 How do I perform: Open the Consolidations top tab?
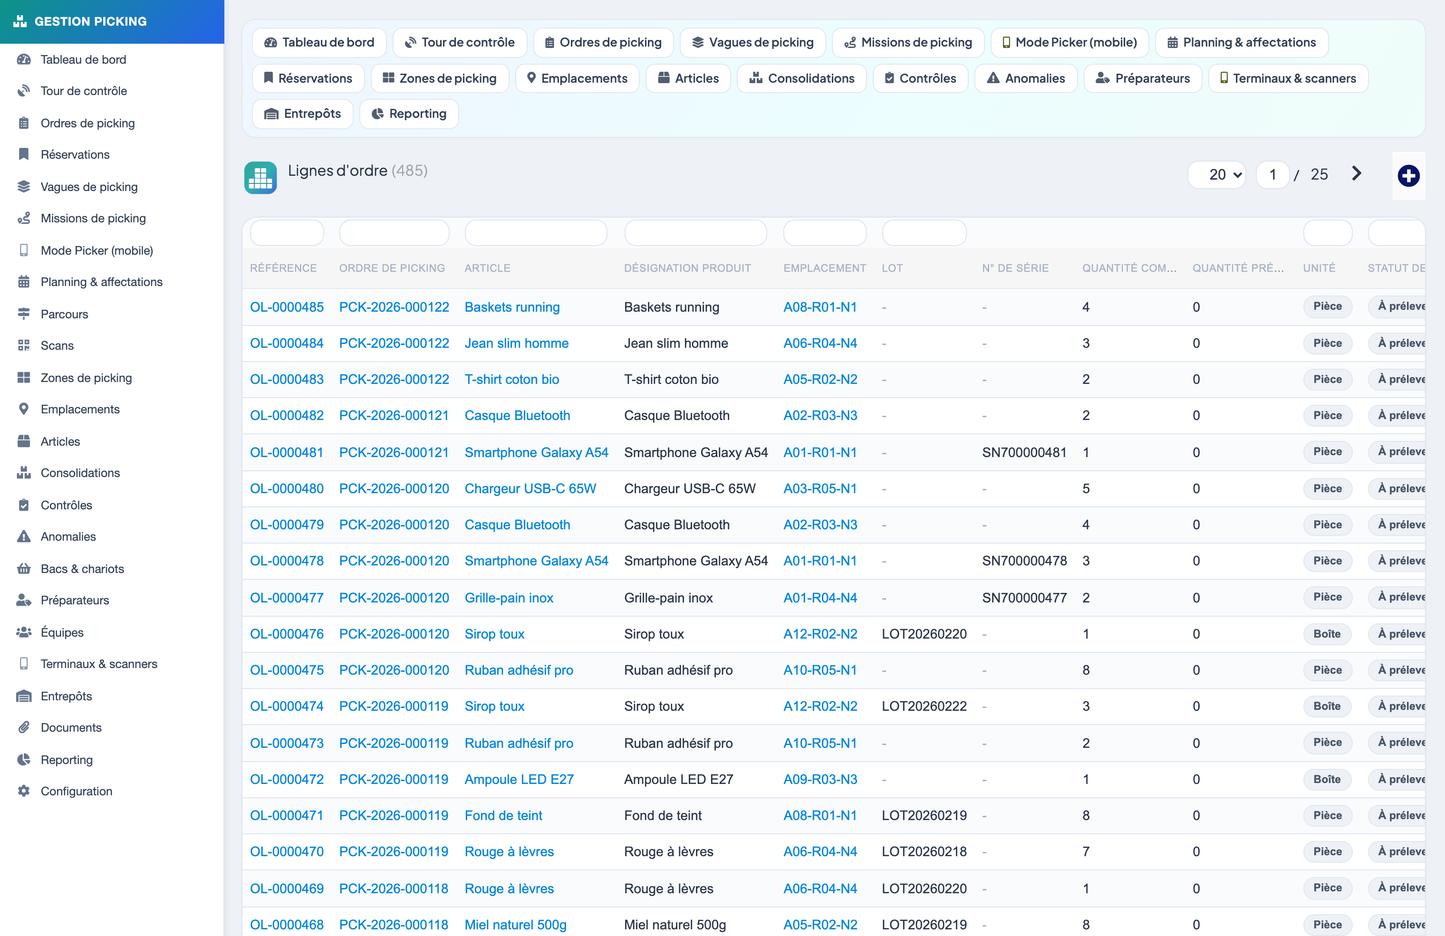point(802,78)
